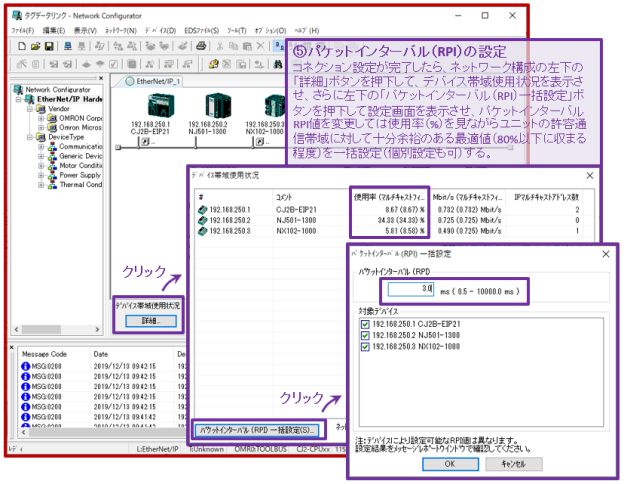Uncheck 192.168.250.2 NJ501-1300 target device
624x484 pixels.
click(365, 336)
